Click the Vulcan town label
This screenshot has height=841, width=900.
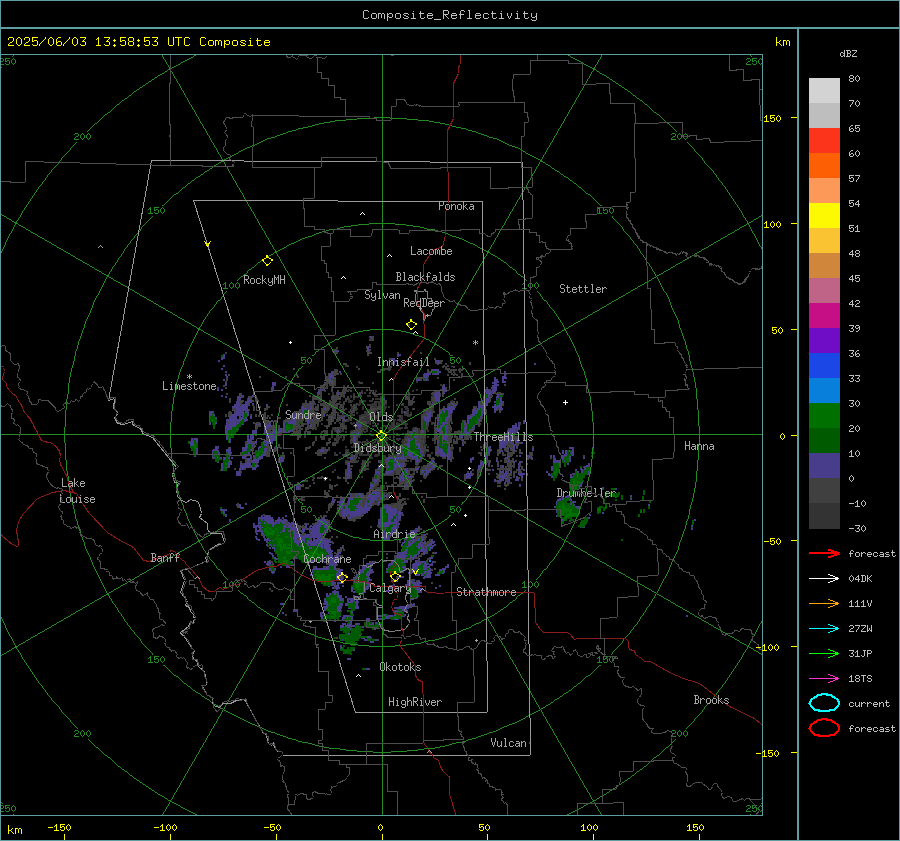tap(508, 743)
